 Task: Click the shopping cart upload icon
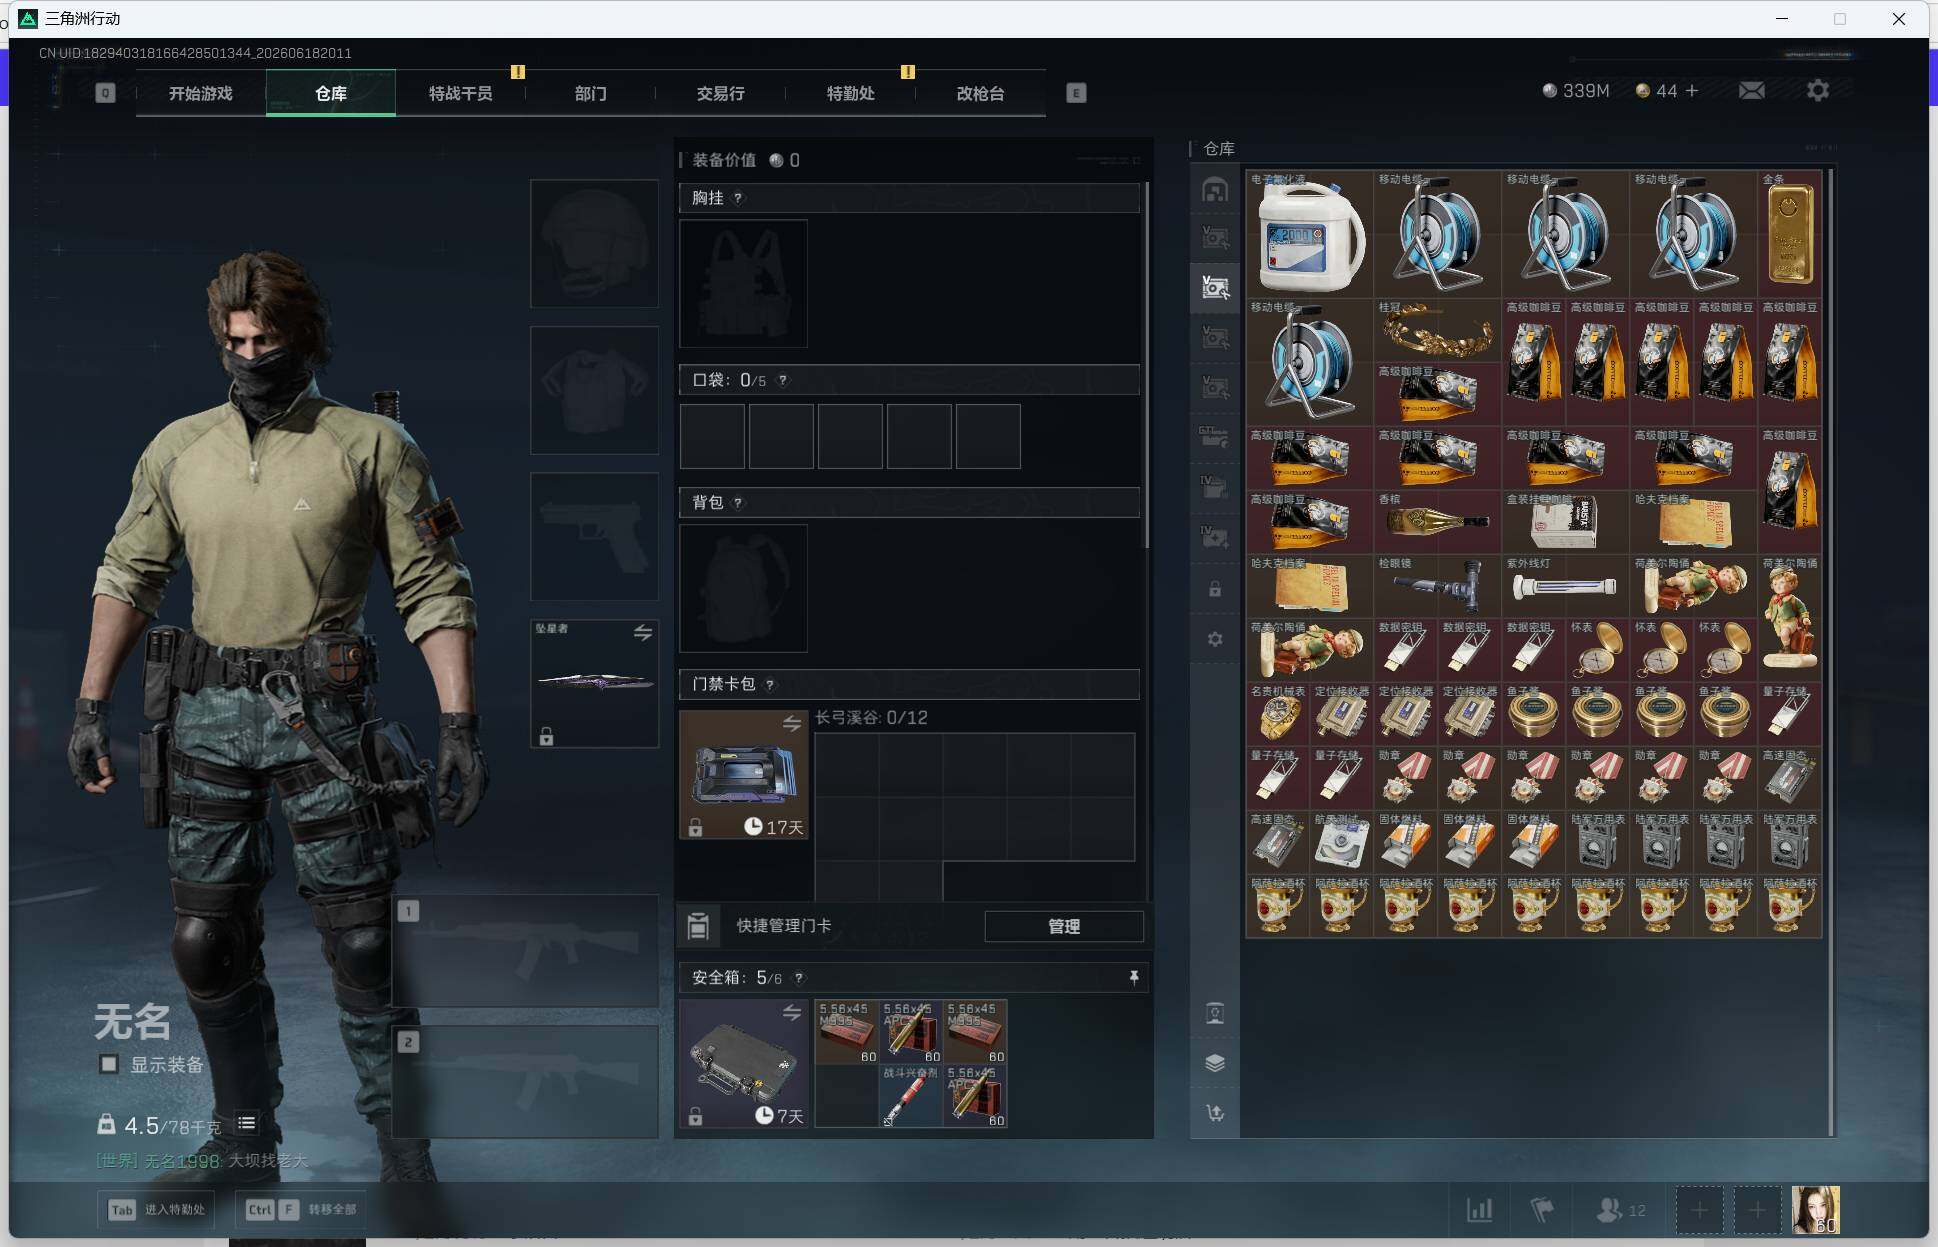[x=1215, y=1113]
